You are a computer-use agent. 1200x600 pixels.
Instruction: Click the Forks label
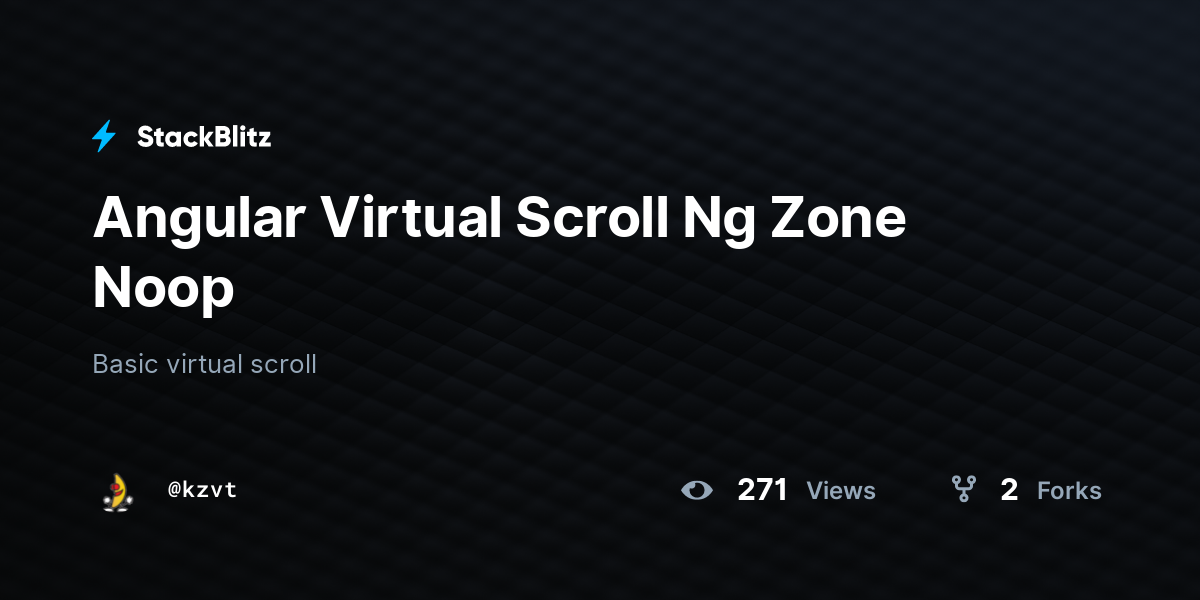click(x=1069, y=491)
